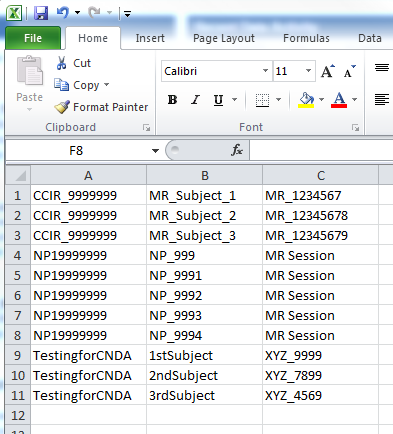Open the Font dialog launcher
The image size is (393, 434).
tap(356, 127)
